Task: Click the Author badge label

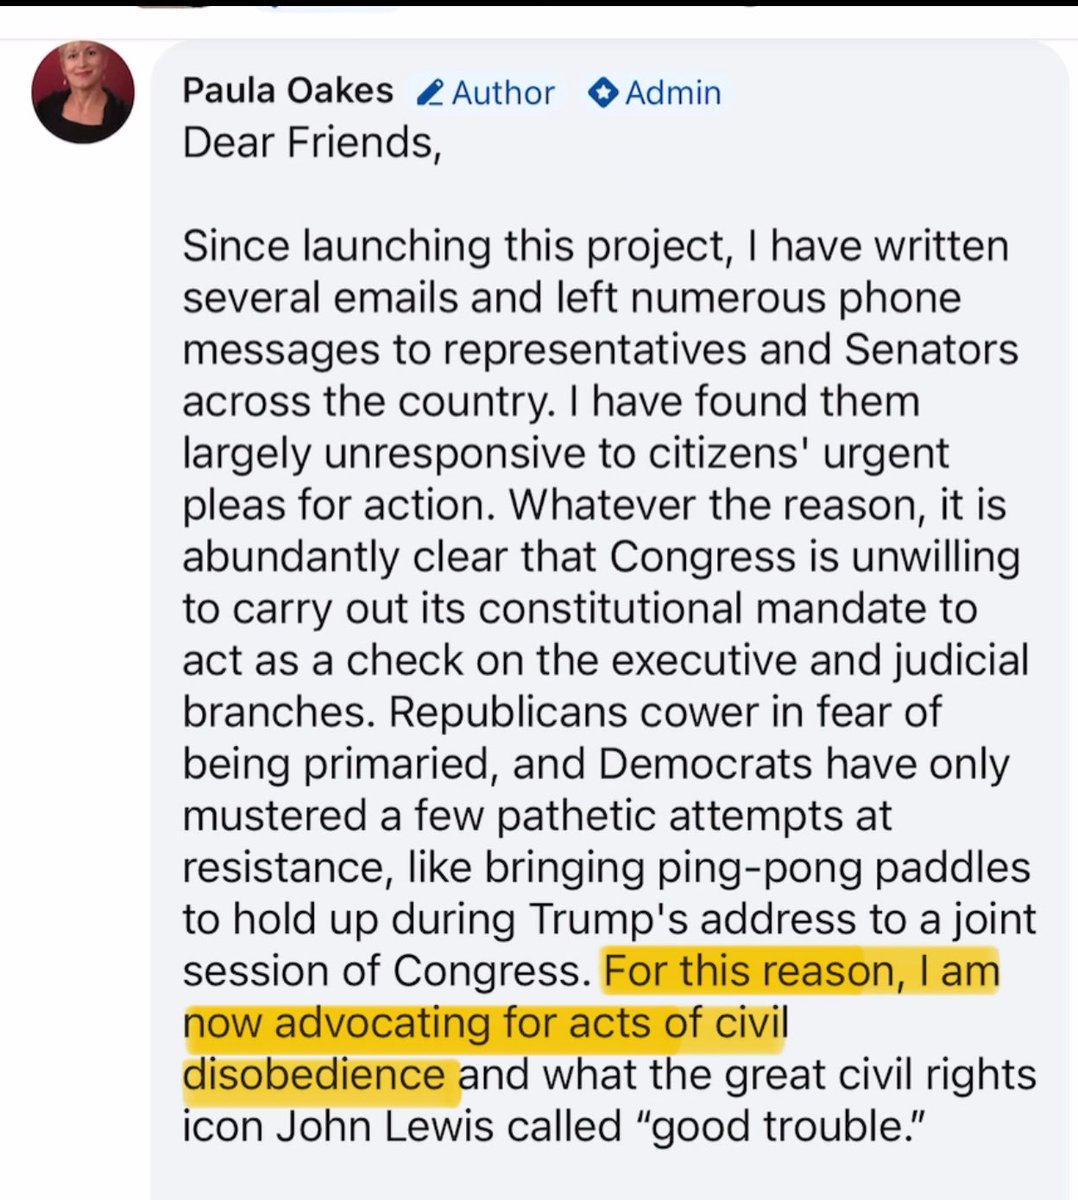Action: click(x=503, y=93)
